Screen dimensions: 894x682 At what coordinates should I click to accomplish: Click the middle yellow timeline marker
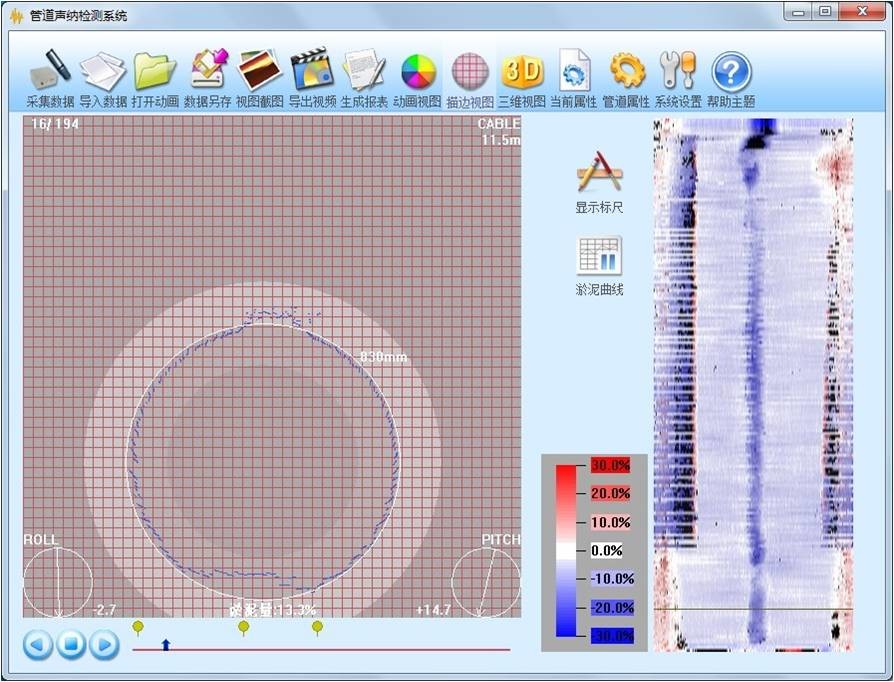pos(243,628)
